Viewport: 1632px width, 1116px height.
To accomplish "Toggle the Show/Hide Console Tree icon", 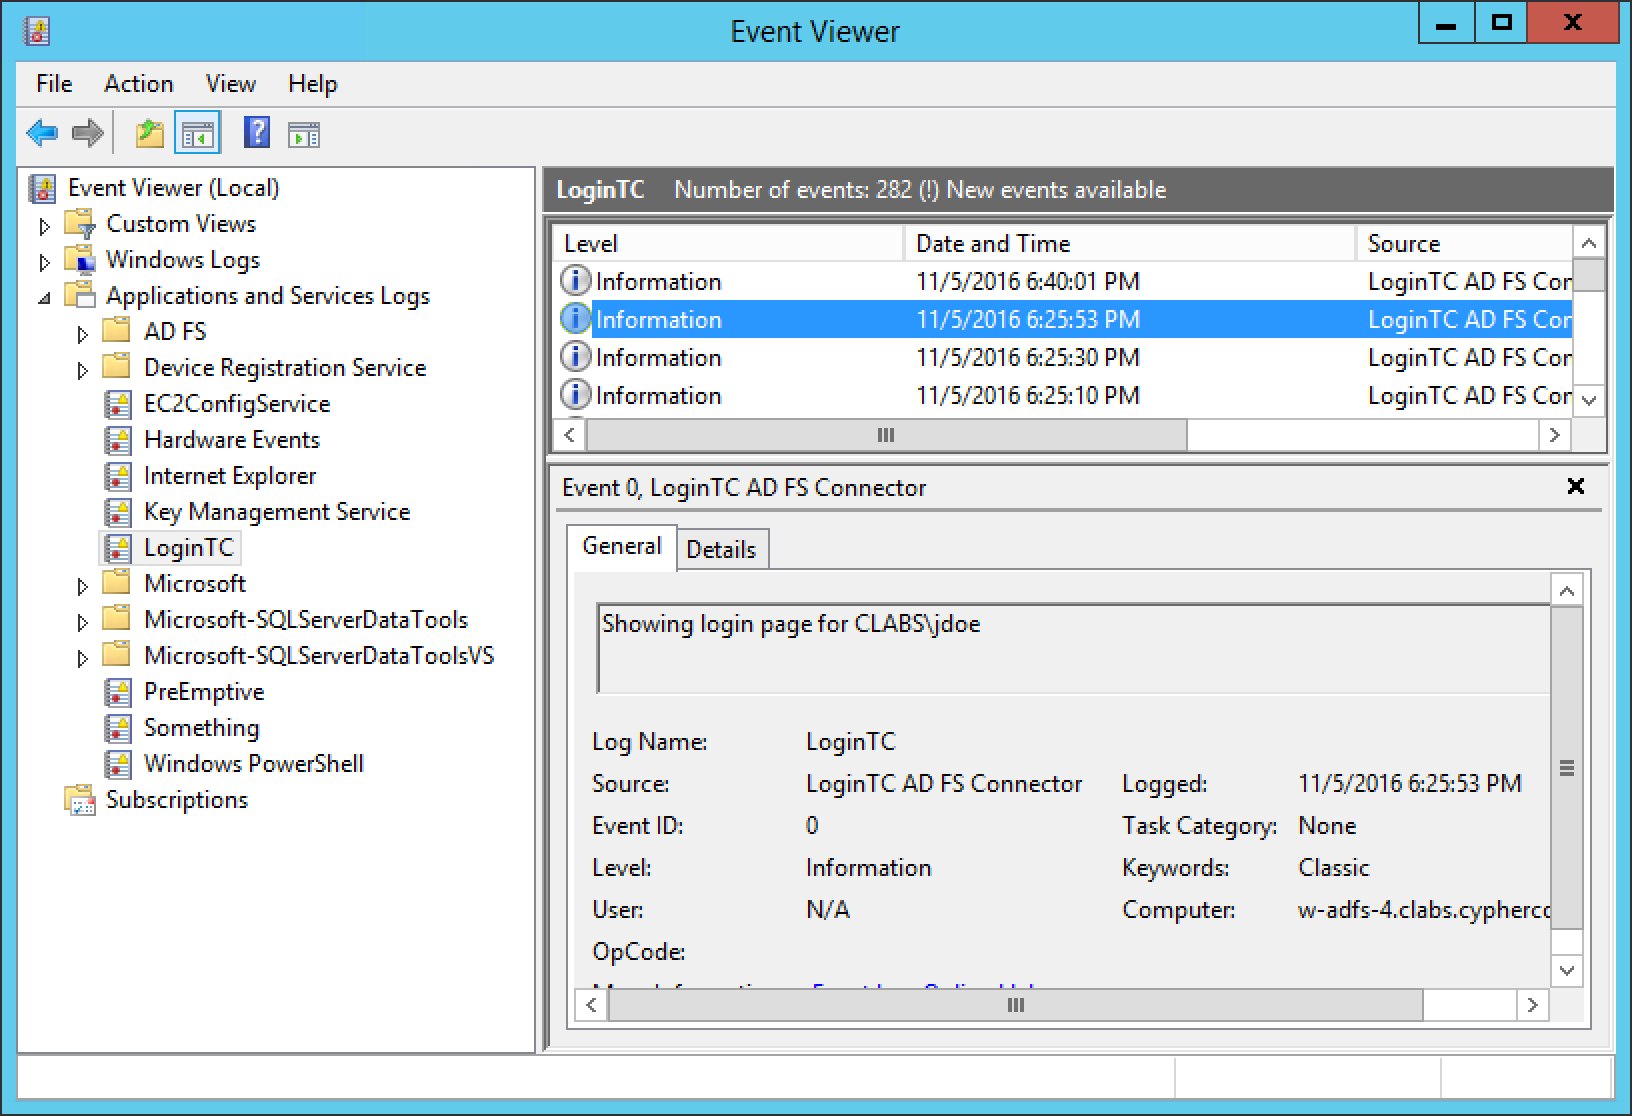I will point(197,133).
